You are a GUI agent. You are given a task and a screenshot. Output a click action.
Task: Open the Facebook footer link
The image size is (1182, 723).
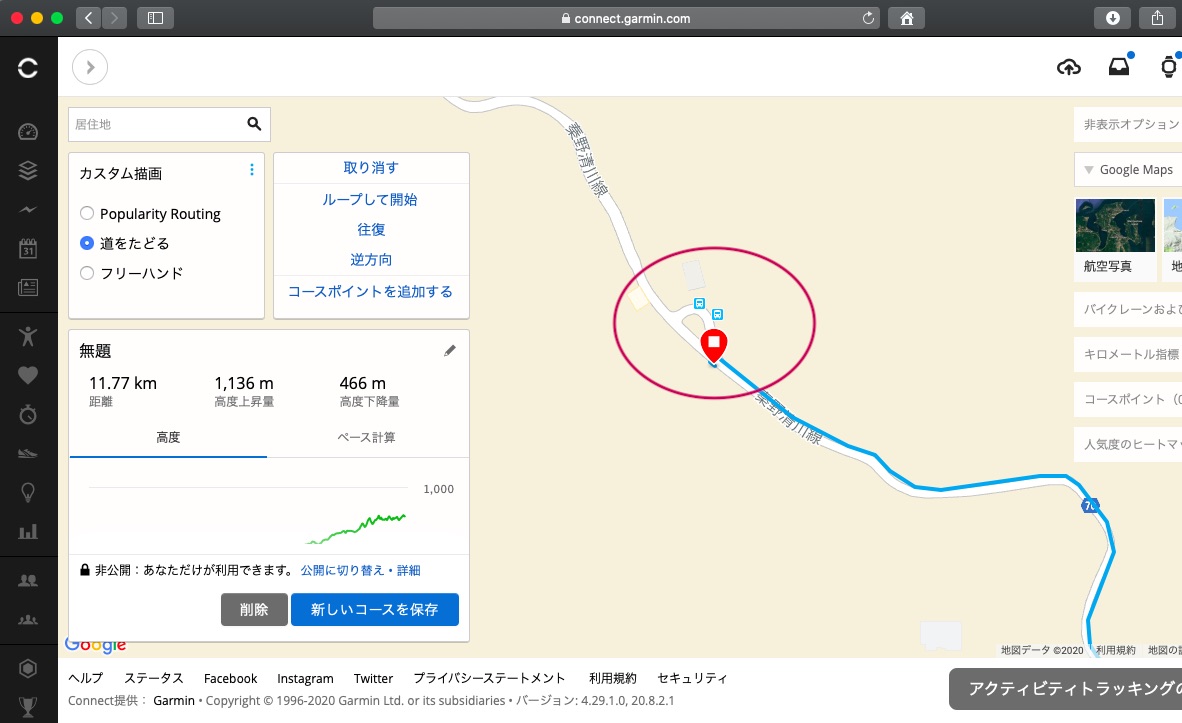pyautogui.click(x=231, y=679)
